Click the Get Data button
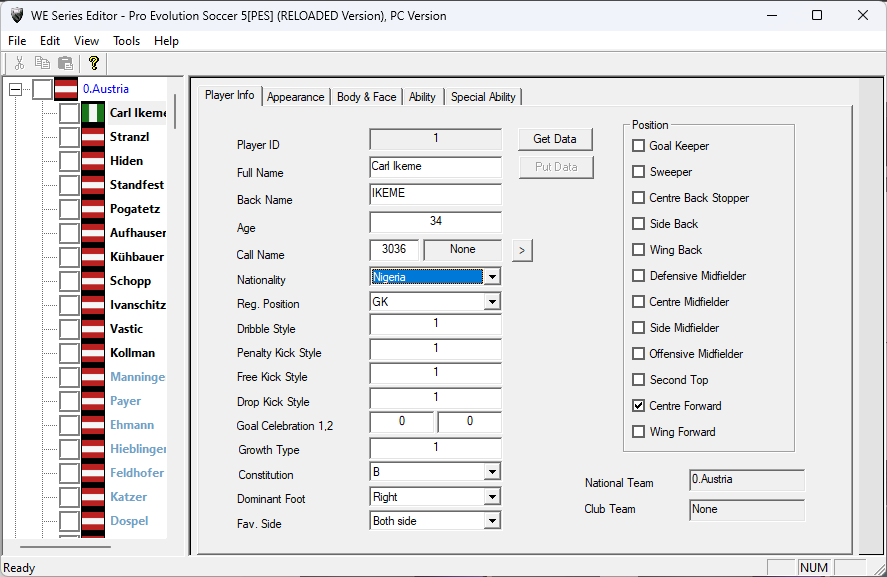 click(555, 139)
